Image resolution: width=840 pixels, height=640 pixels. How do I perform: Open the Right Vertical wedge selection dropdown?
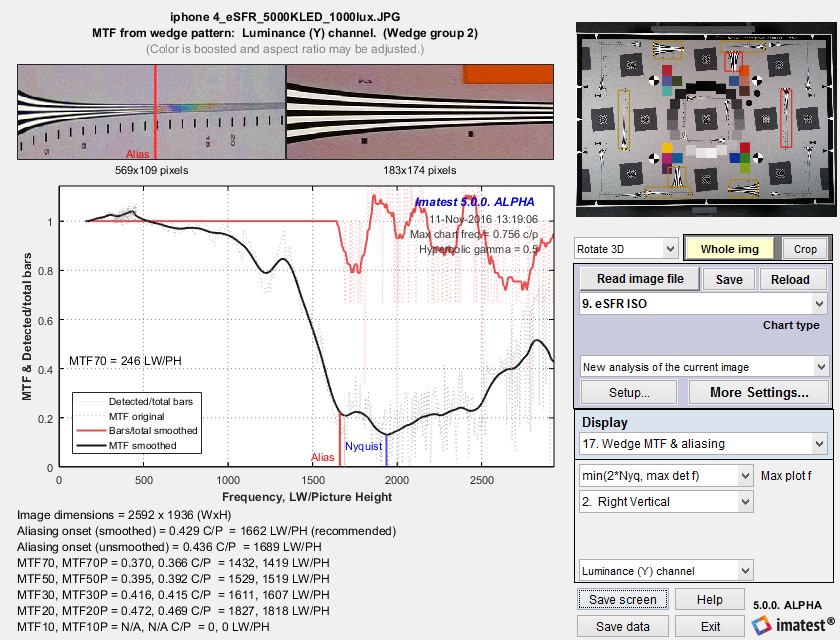666,502
